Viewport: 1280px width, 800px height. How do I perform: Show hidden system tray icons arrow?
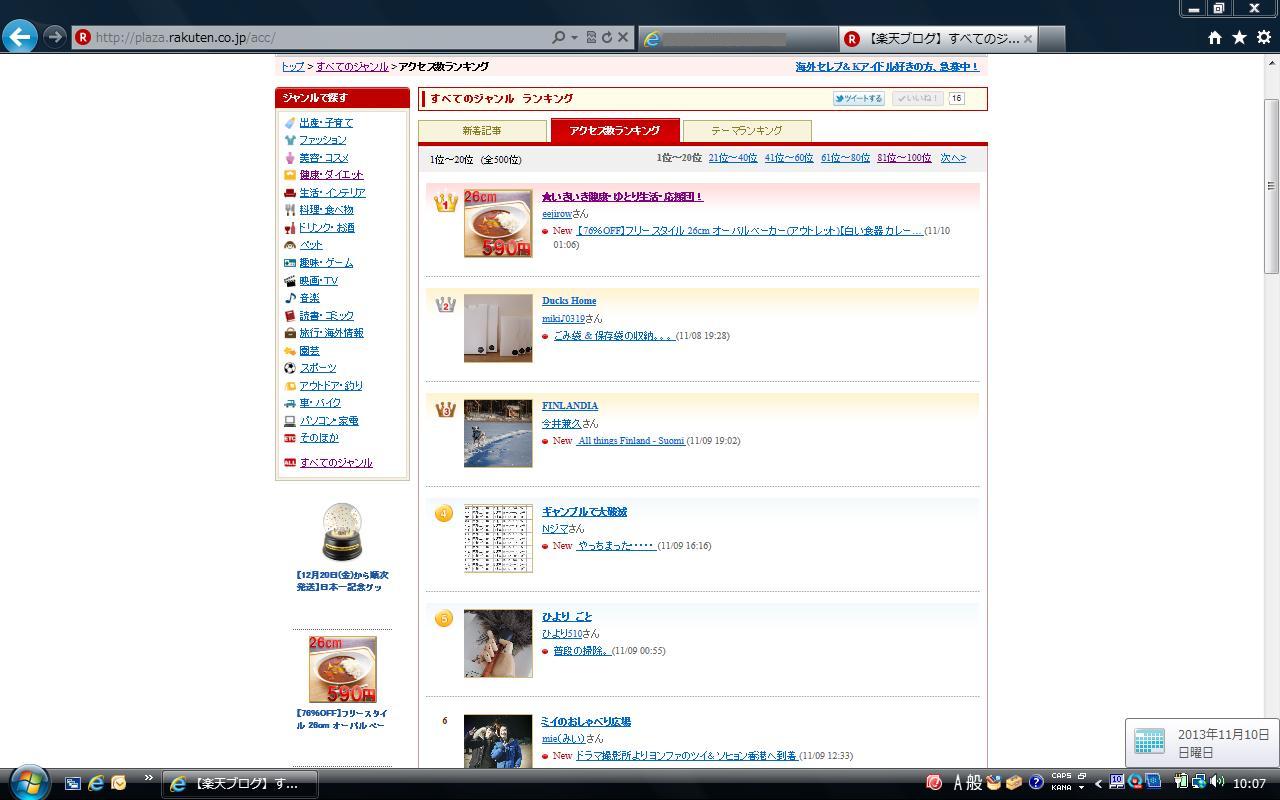click(1098, 783)
